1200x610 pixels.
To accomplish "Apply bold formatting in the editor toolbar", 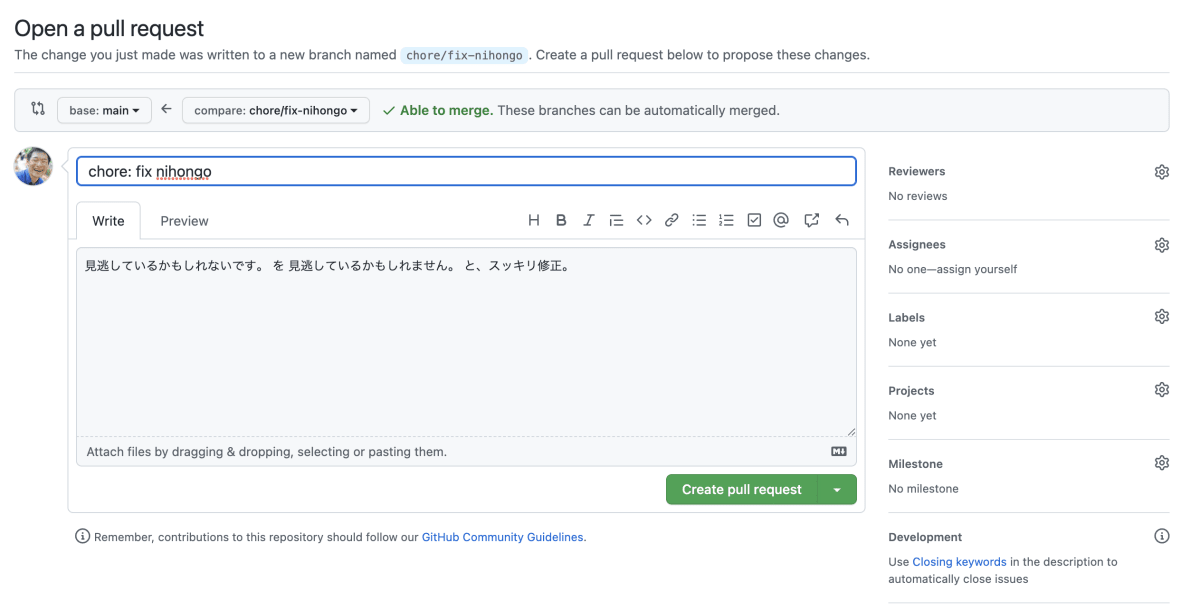I will pyautogui.click(x=561, y=220).
